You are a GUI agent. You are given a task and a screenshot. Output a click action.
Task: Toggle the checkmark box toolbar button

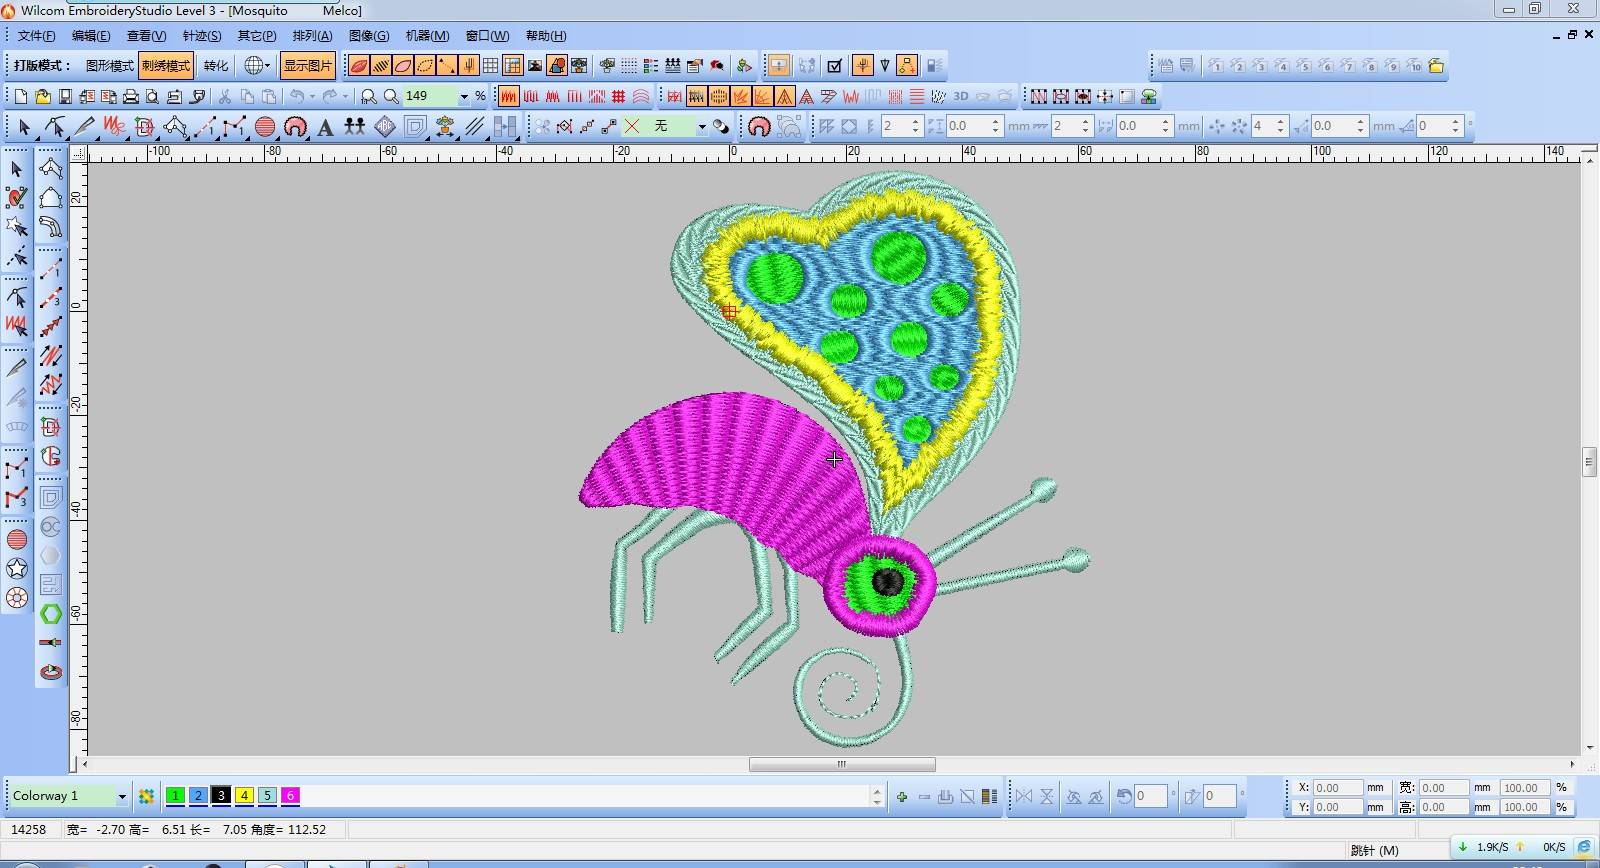coord(835,66)
